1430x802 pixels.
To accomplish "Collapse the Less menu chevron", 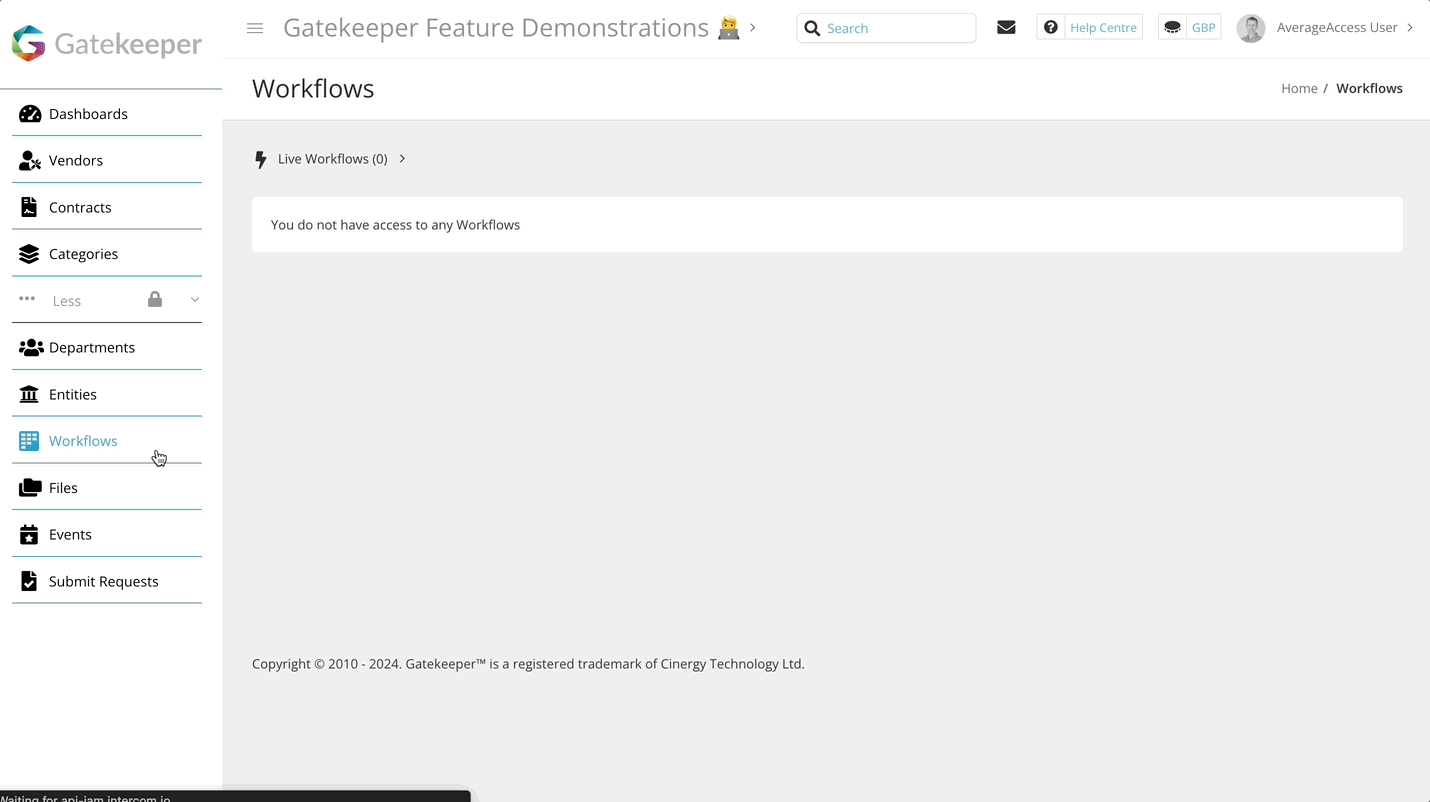I will click(195, 300).
